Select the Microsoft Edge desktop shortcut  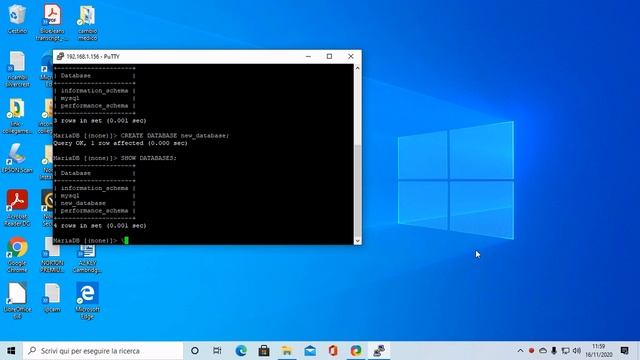(x=87, y=301)
